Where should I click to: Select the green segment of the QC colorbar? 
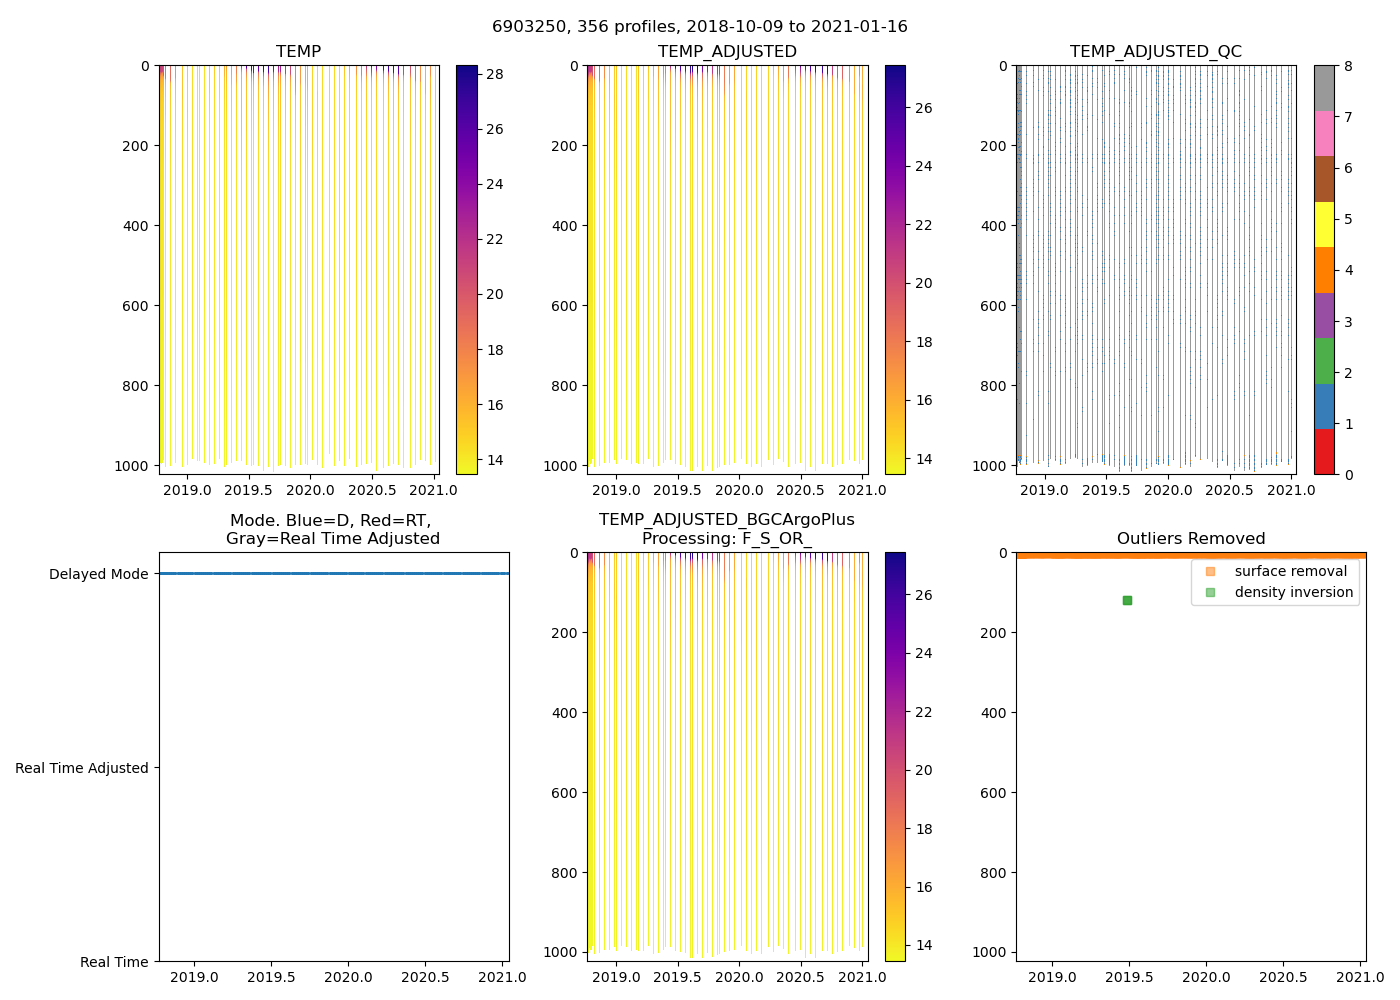tap(1324, 360)
